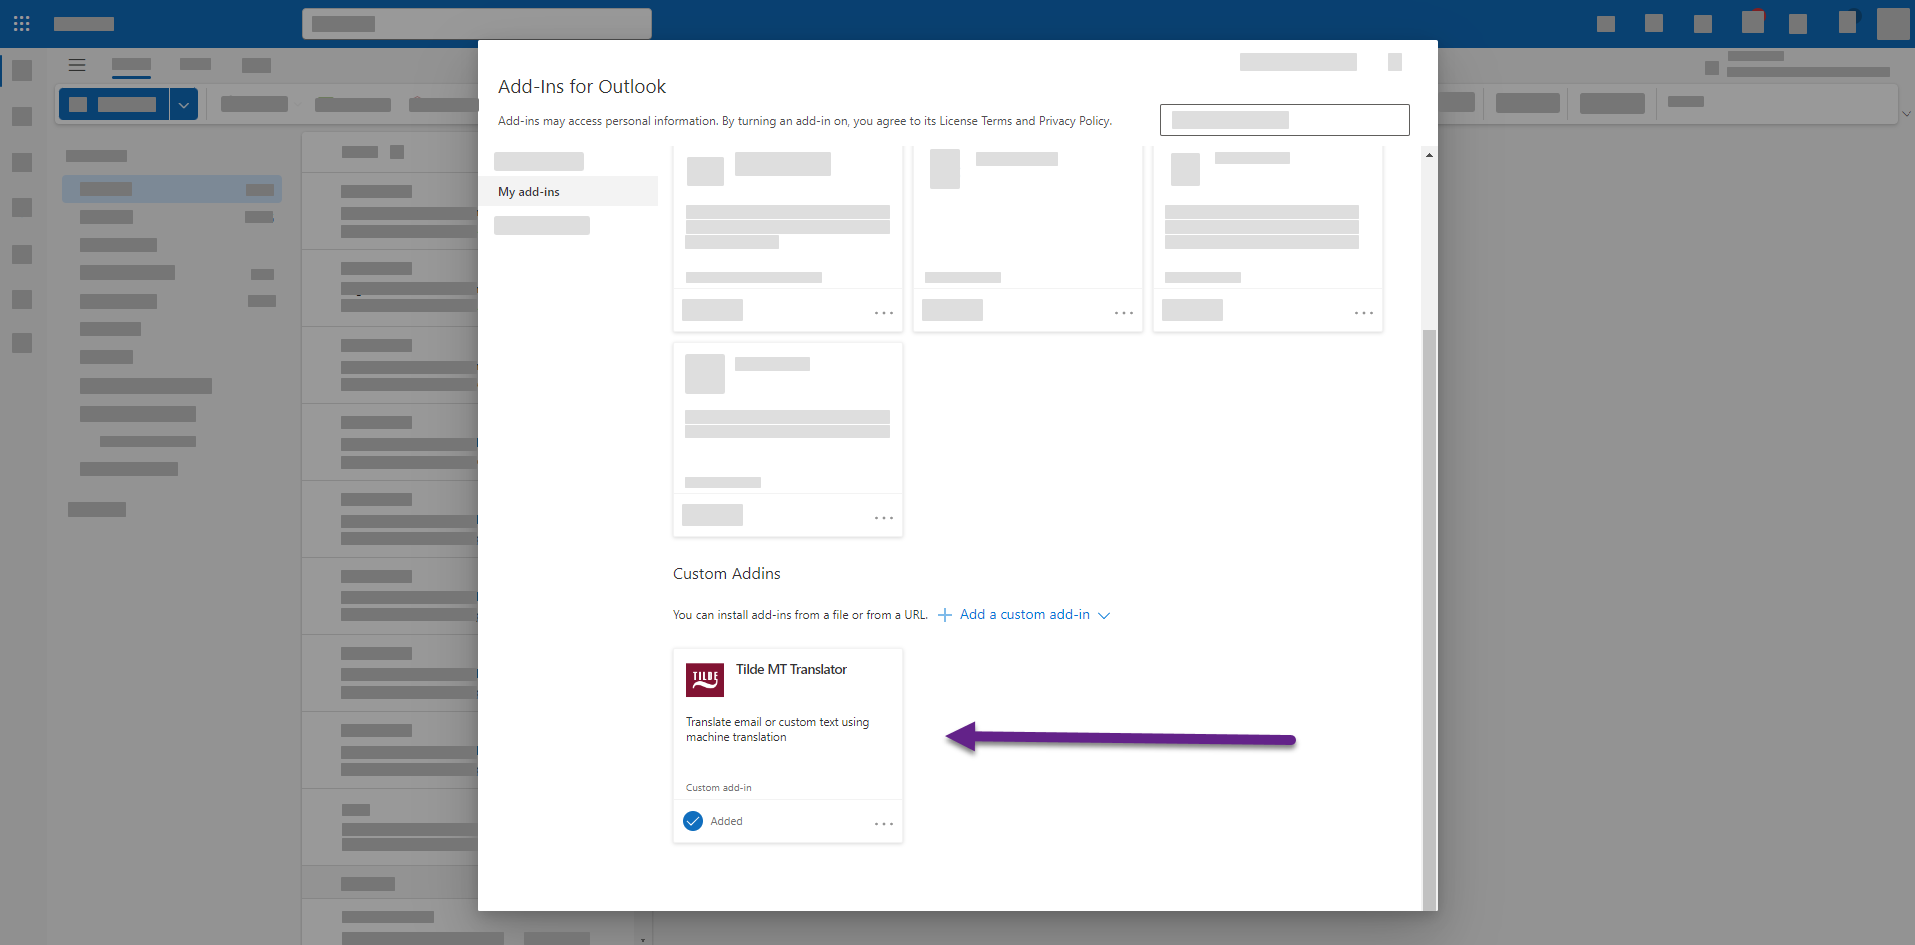The width and height of the screenshot is (1915, 945).
Task: Click the 'Custom Addins' section heading
Action: pos(727,574)
